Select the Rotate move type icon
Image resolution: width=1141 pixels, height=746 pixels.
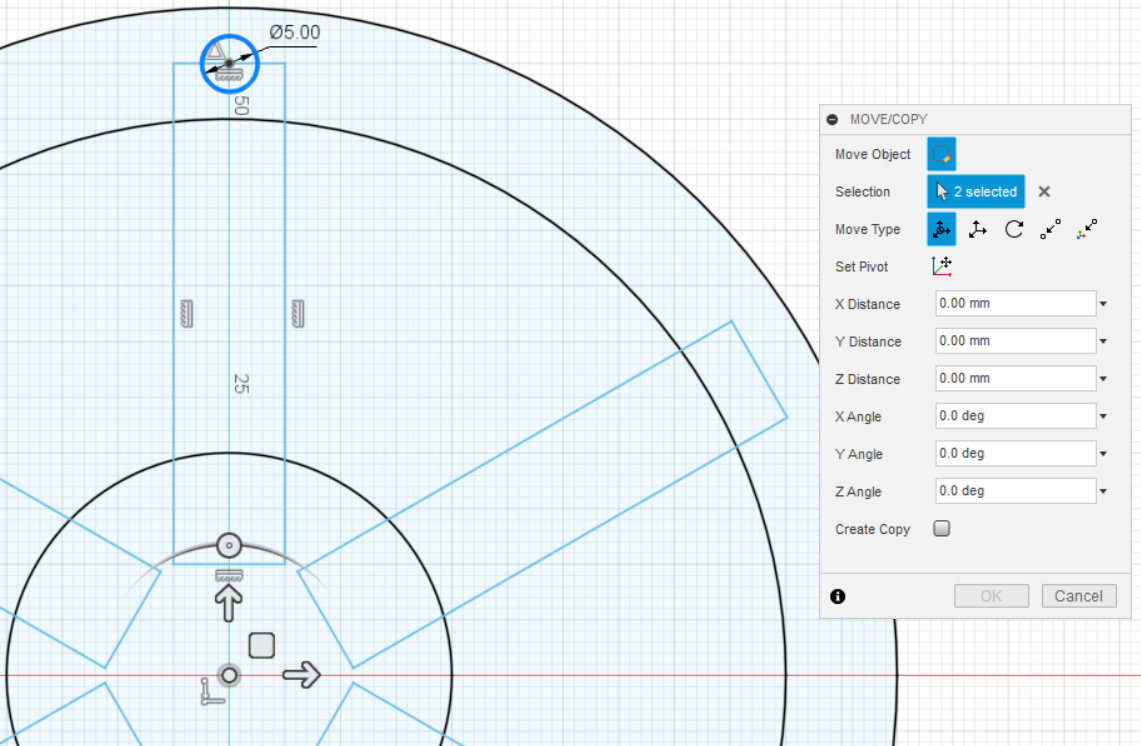[x=1014, y=229]
